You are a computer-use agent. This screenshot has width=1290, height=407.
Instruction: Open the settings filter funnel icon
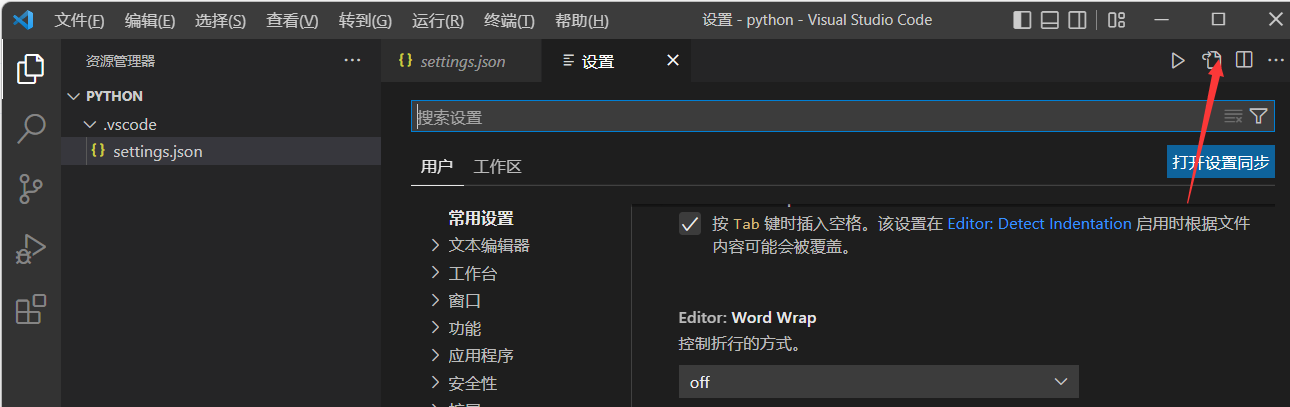pos(1259,117)
